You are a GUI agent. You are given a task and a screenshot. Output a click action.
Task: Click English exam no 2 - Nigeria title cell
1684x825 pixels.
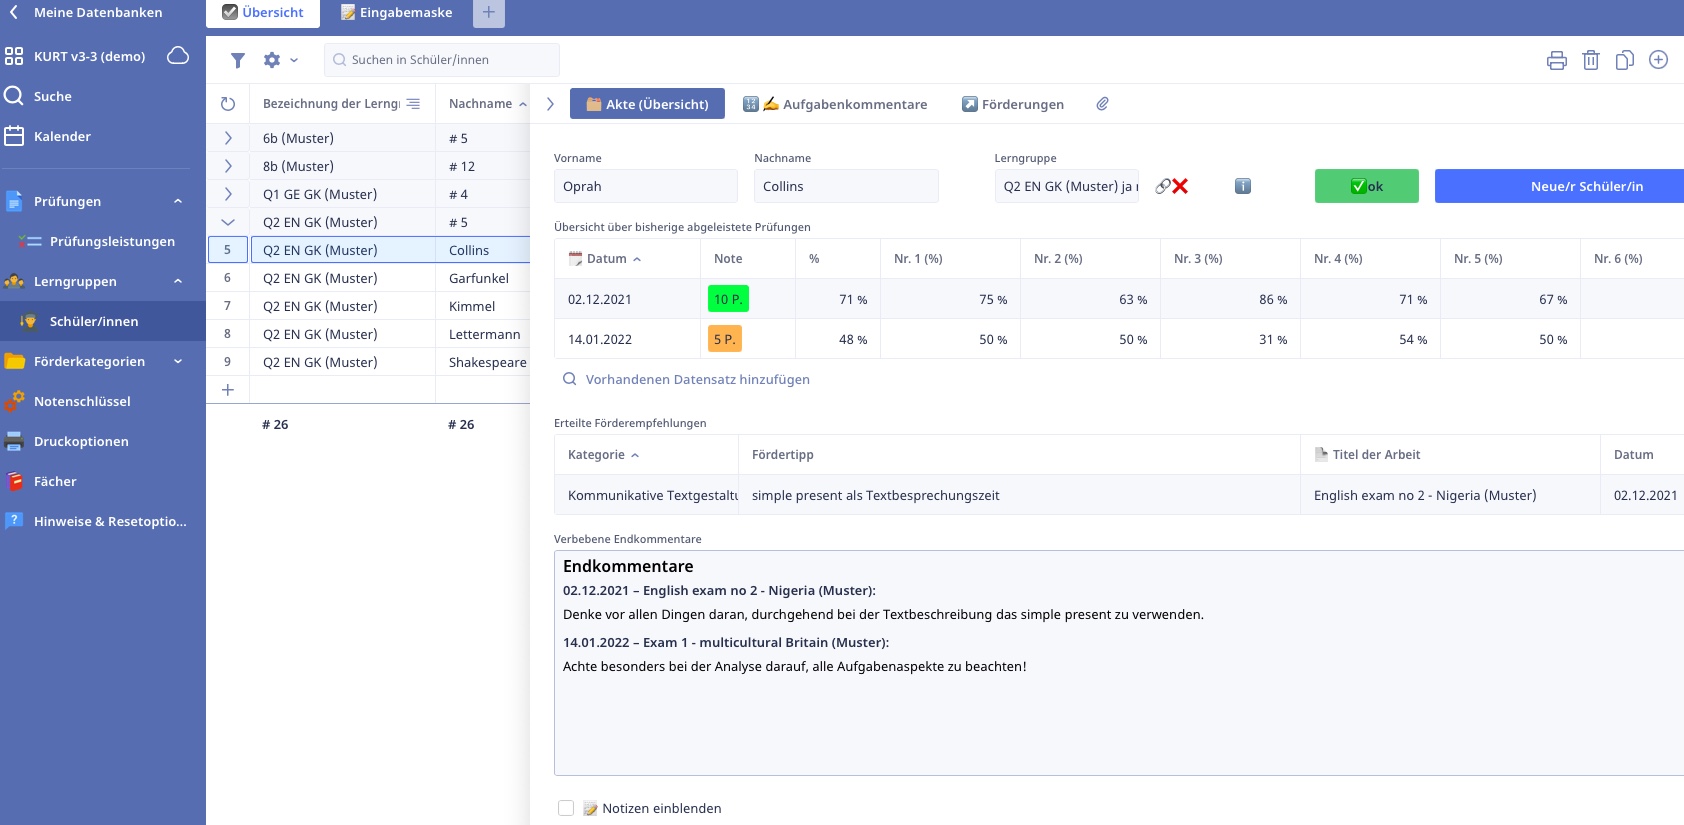(x=1450, y=495)
